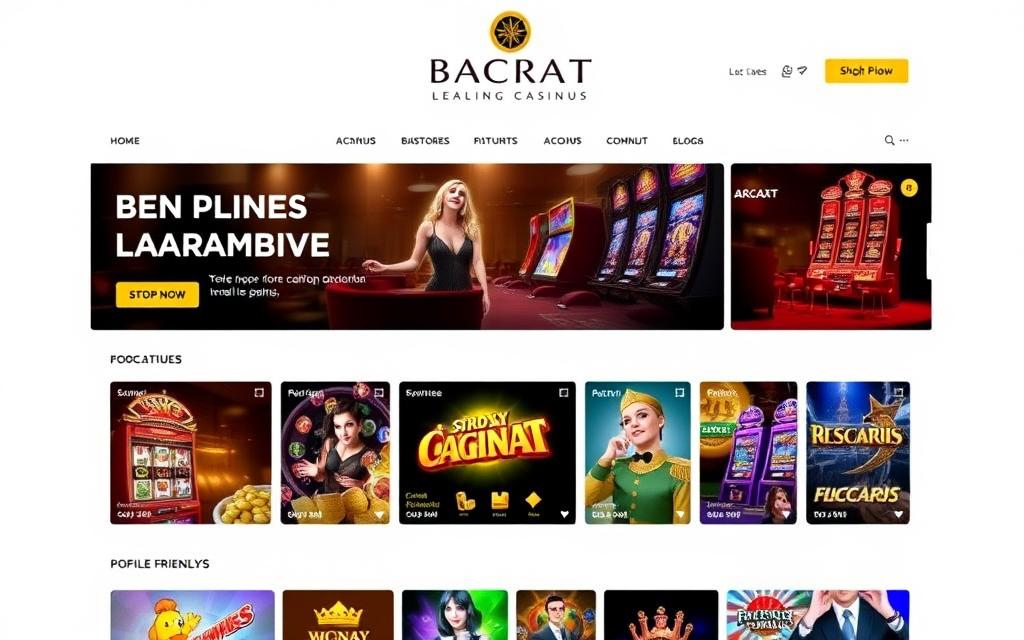
Task: Toggle the square checkbox on the Caginat card
Action: coord(564,392)
